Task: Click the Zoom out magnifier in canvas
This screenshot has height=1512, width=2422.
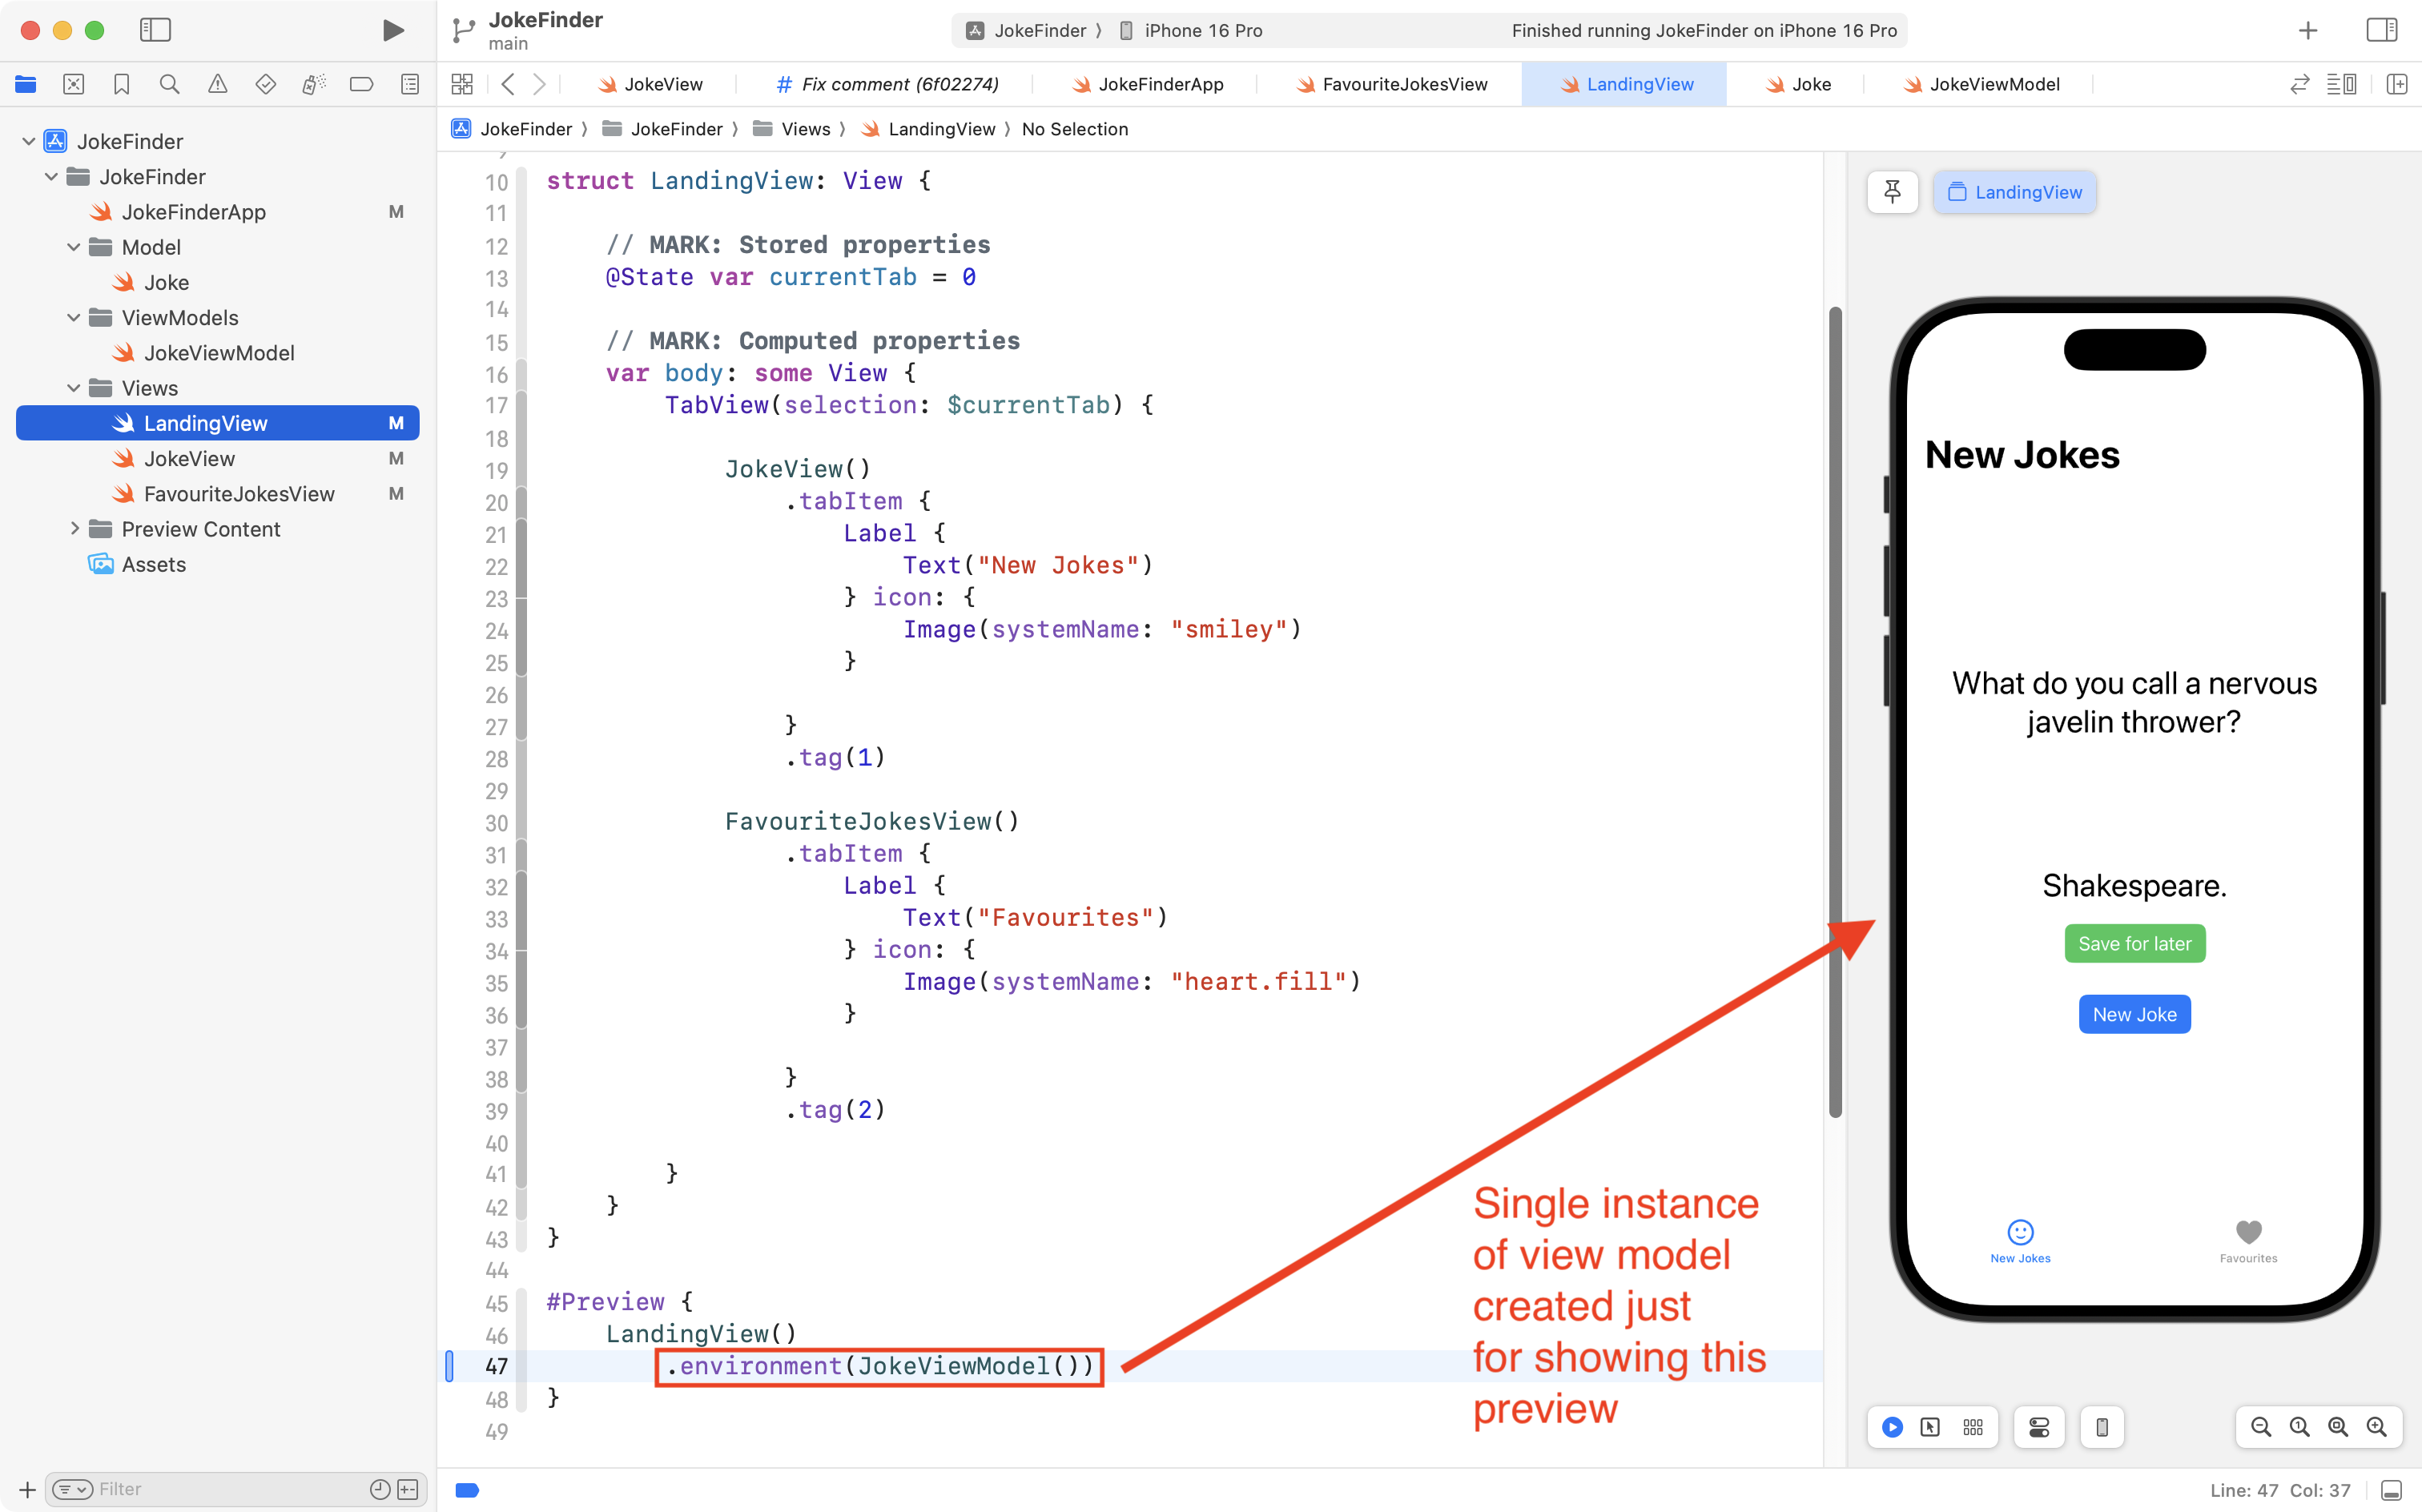Action: 2260,1427
